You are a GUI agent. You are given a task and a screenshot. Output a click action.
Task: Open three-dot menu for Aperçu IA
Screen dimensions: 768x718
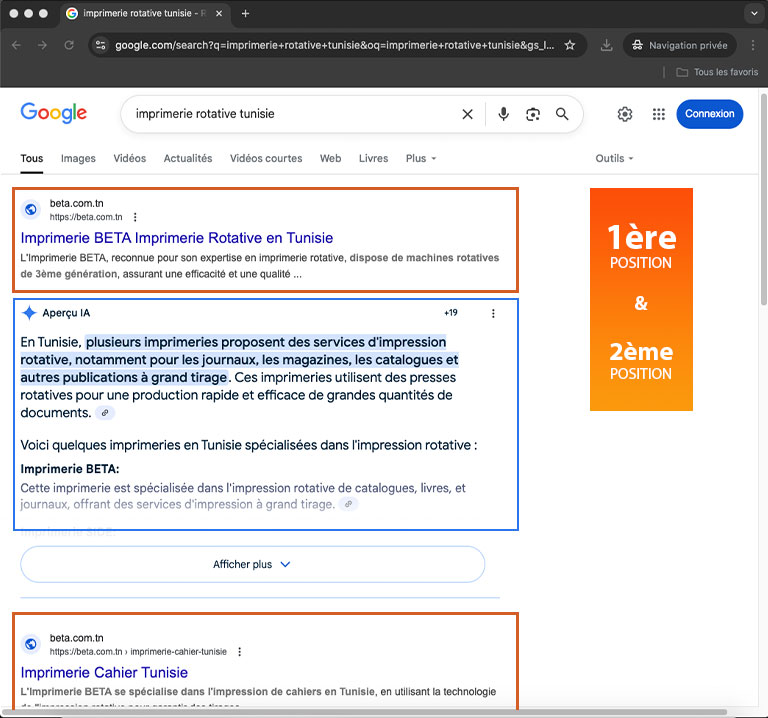[x=493, y=313]
